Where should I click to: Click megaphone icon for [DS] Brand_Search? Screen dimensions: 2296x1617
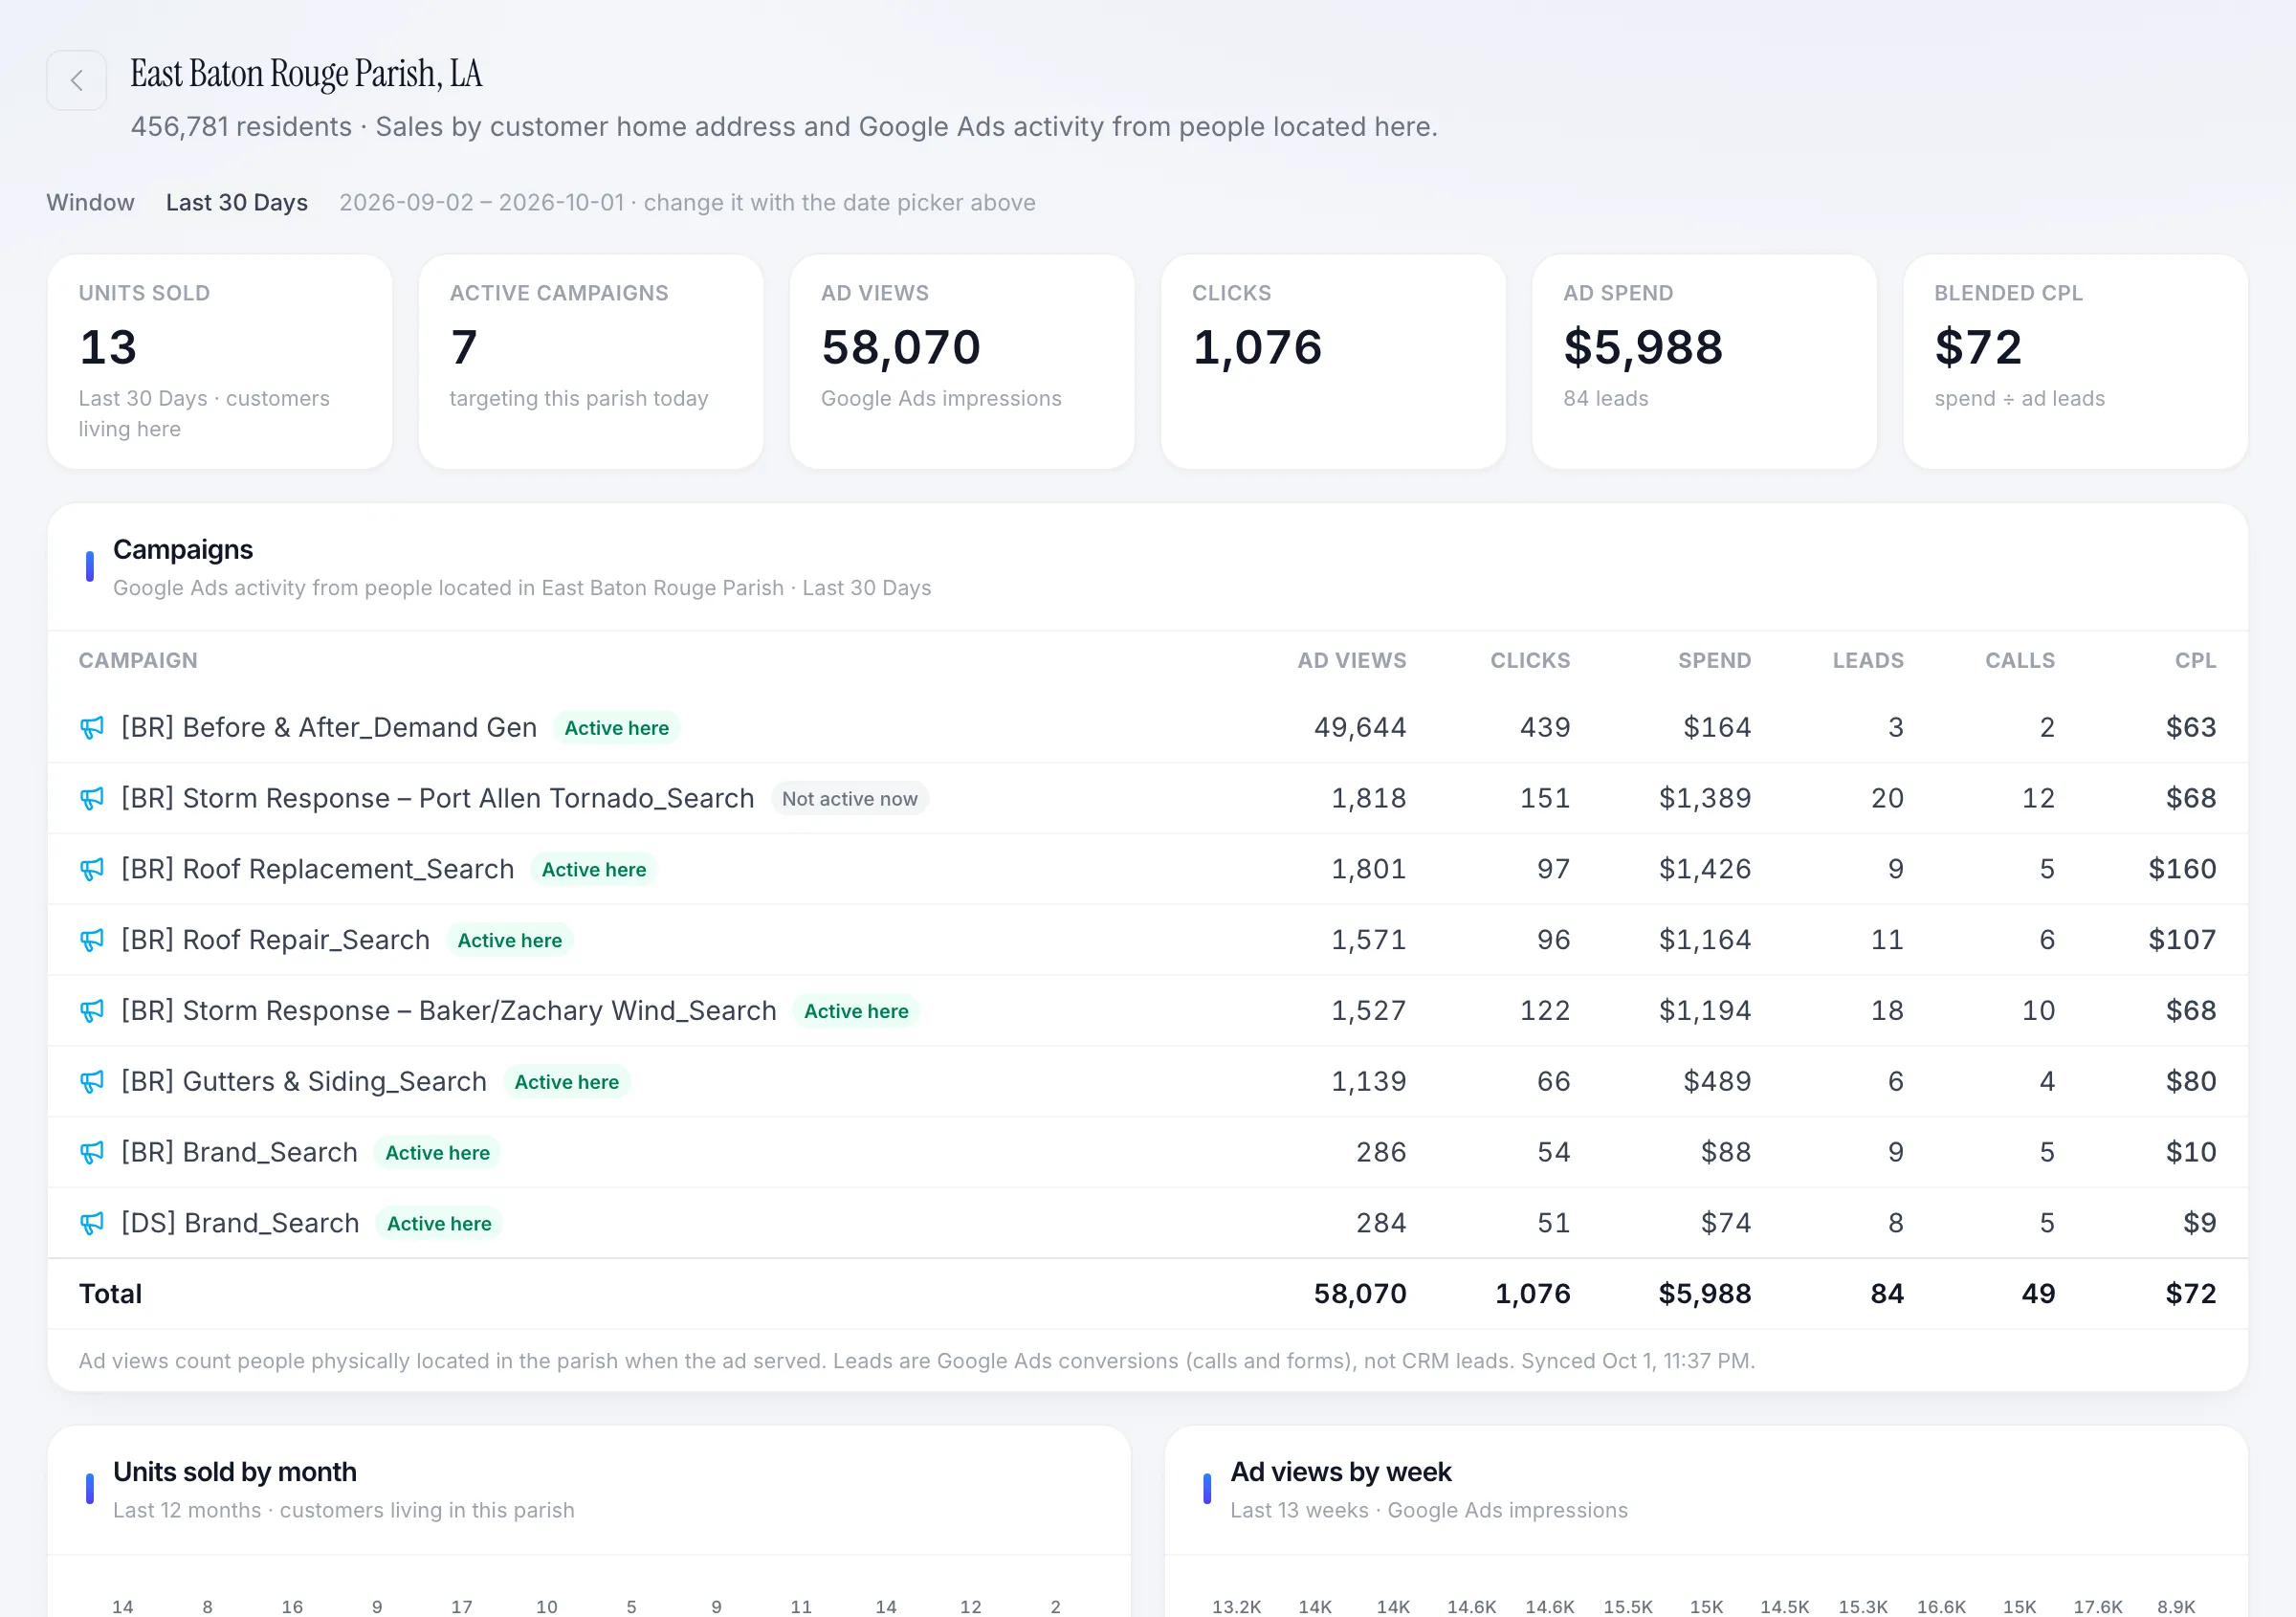(92, 1224)
